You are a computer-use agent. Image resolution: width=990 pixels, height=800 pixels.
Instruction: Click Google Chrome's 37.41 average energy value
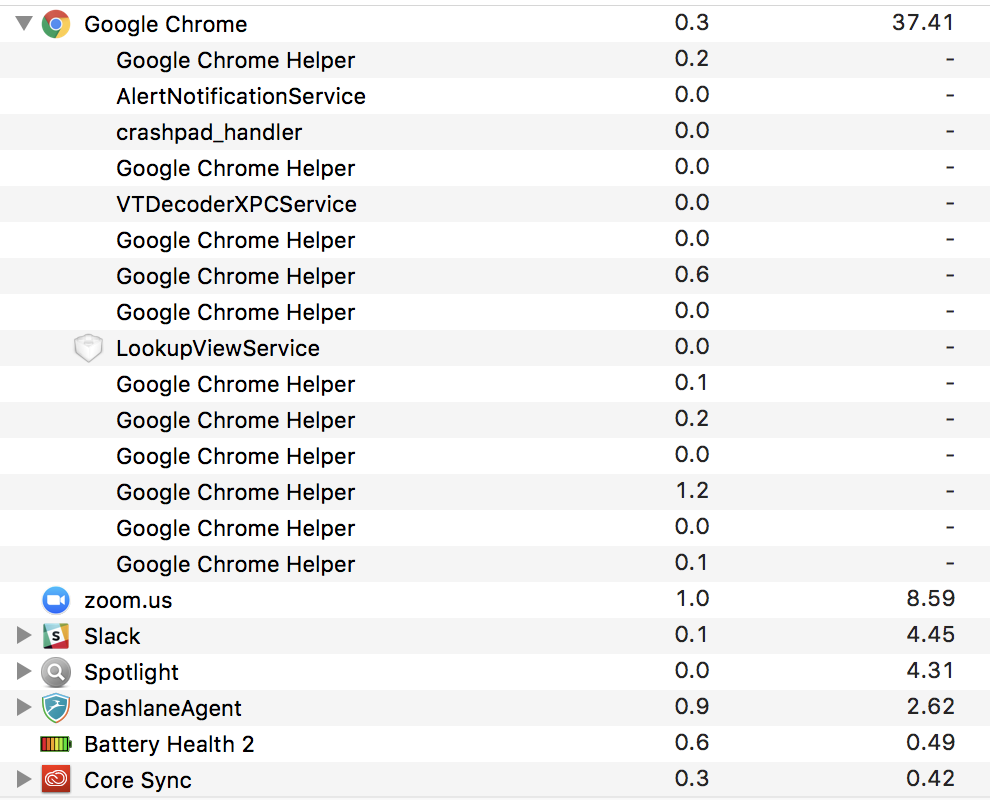(x=922, y=23)
